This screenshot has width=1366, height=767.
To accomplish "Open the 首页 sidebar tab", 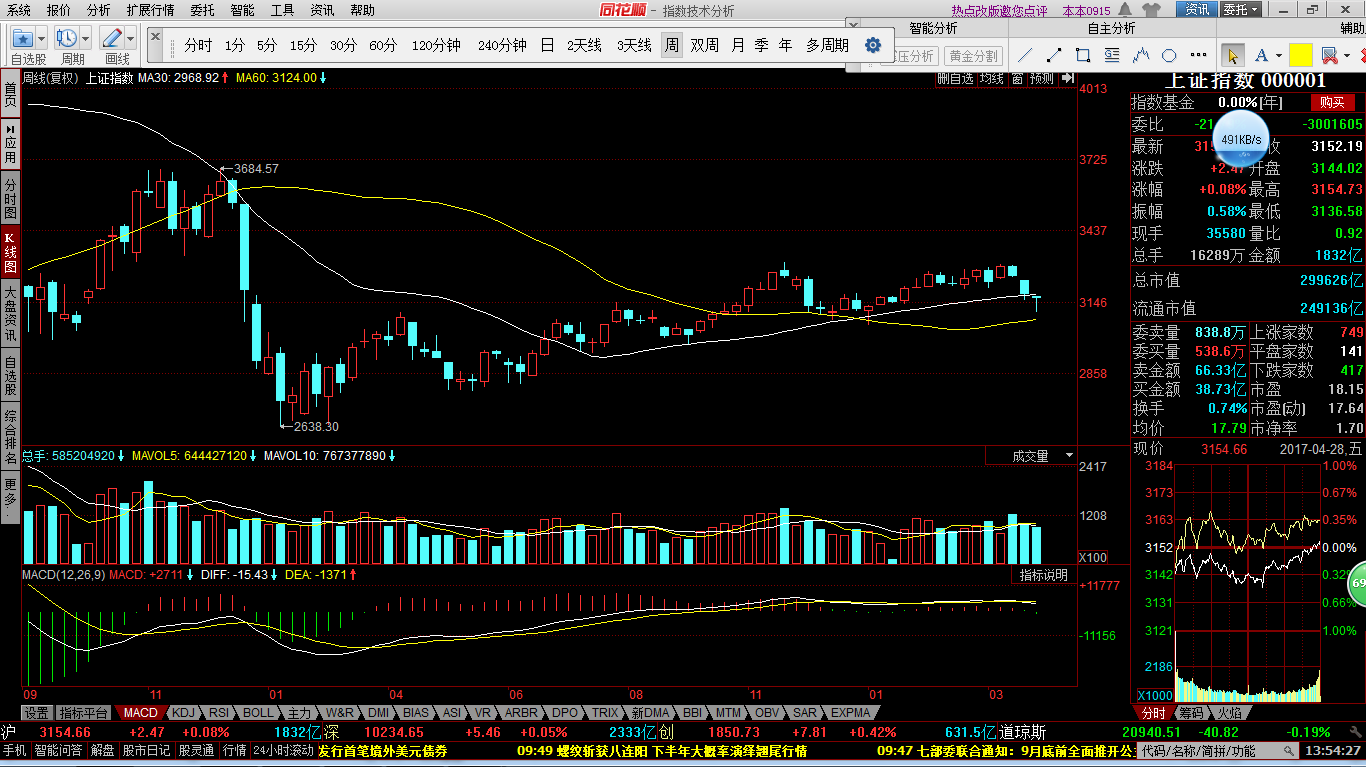I will click(10, 95).
